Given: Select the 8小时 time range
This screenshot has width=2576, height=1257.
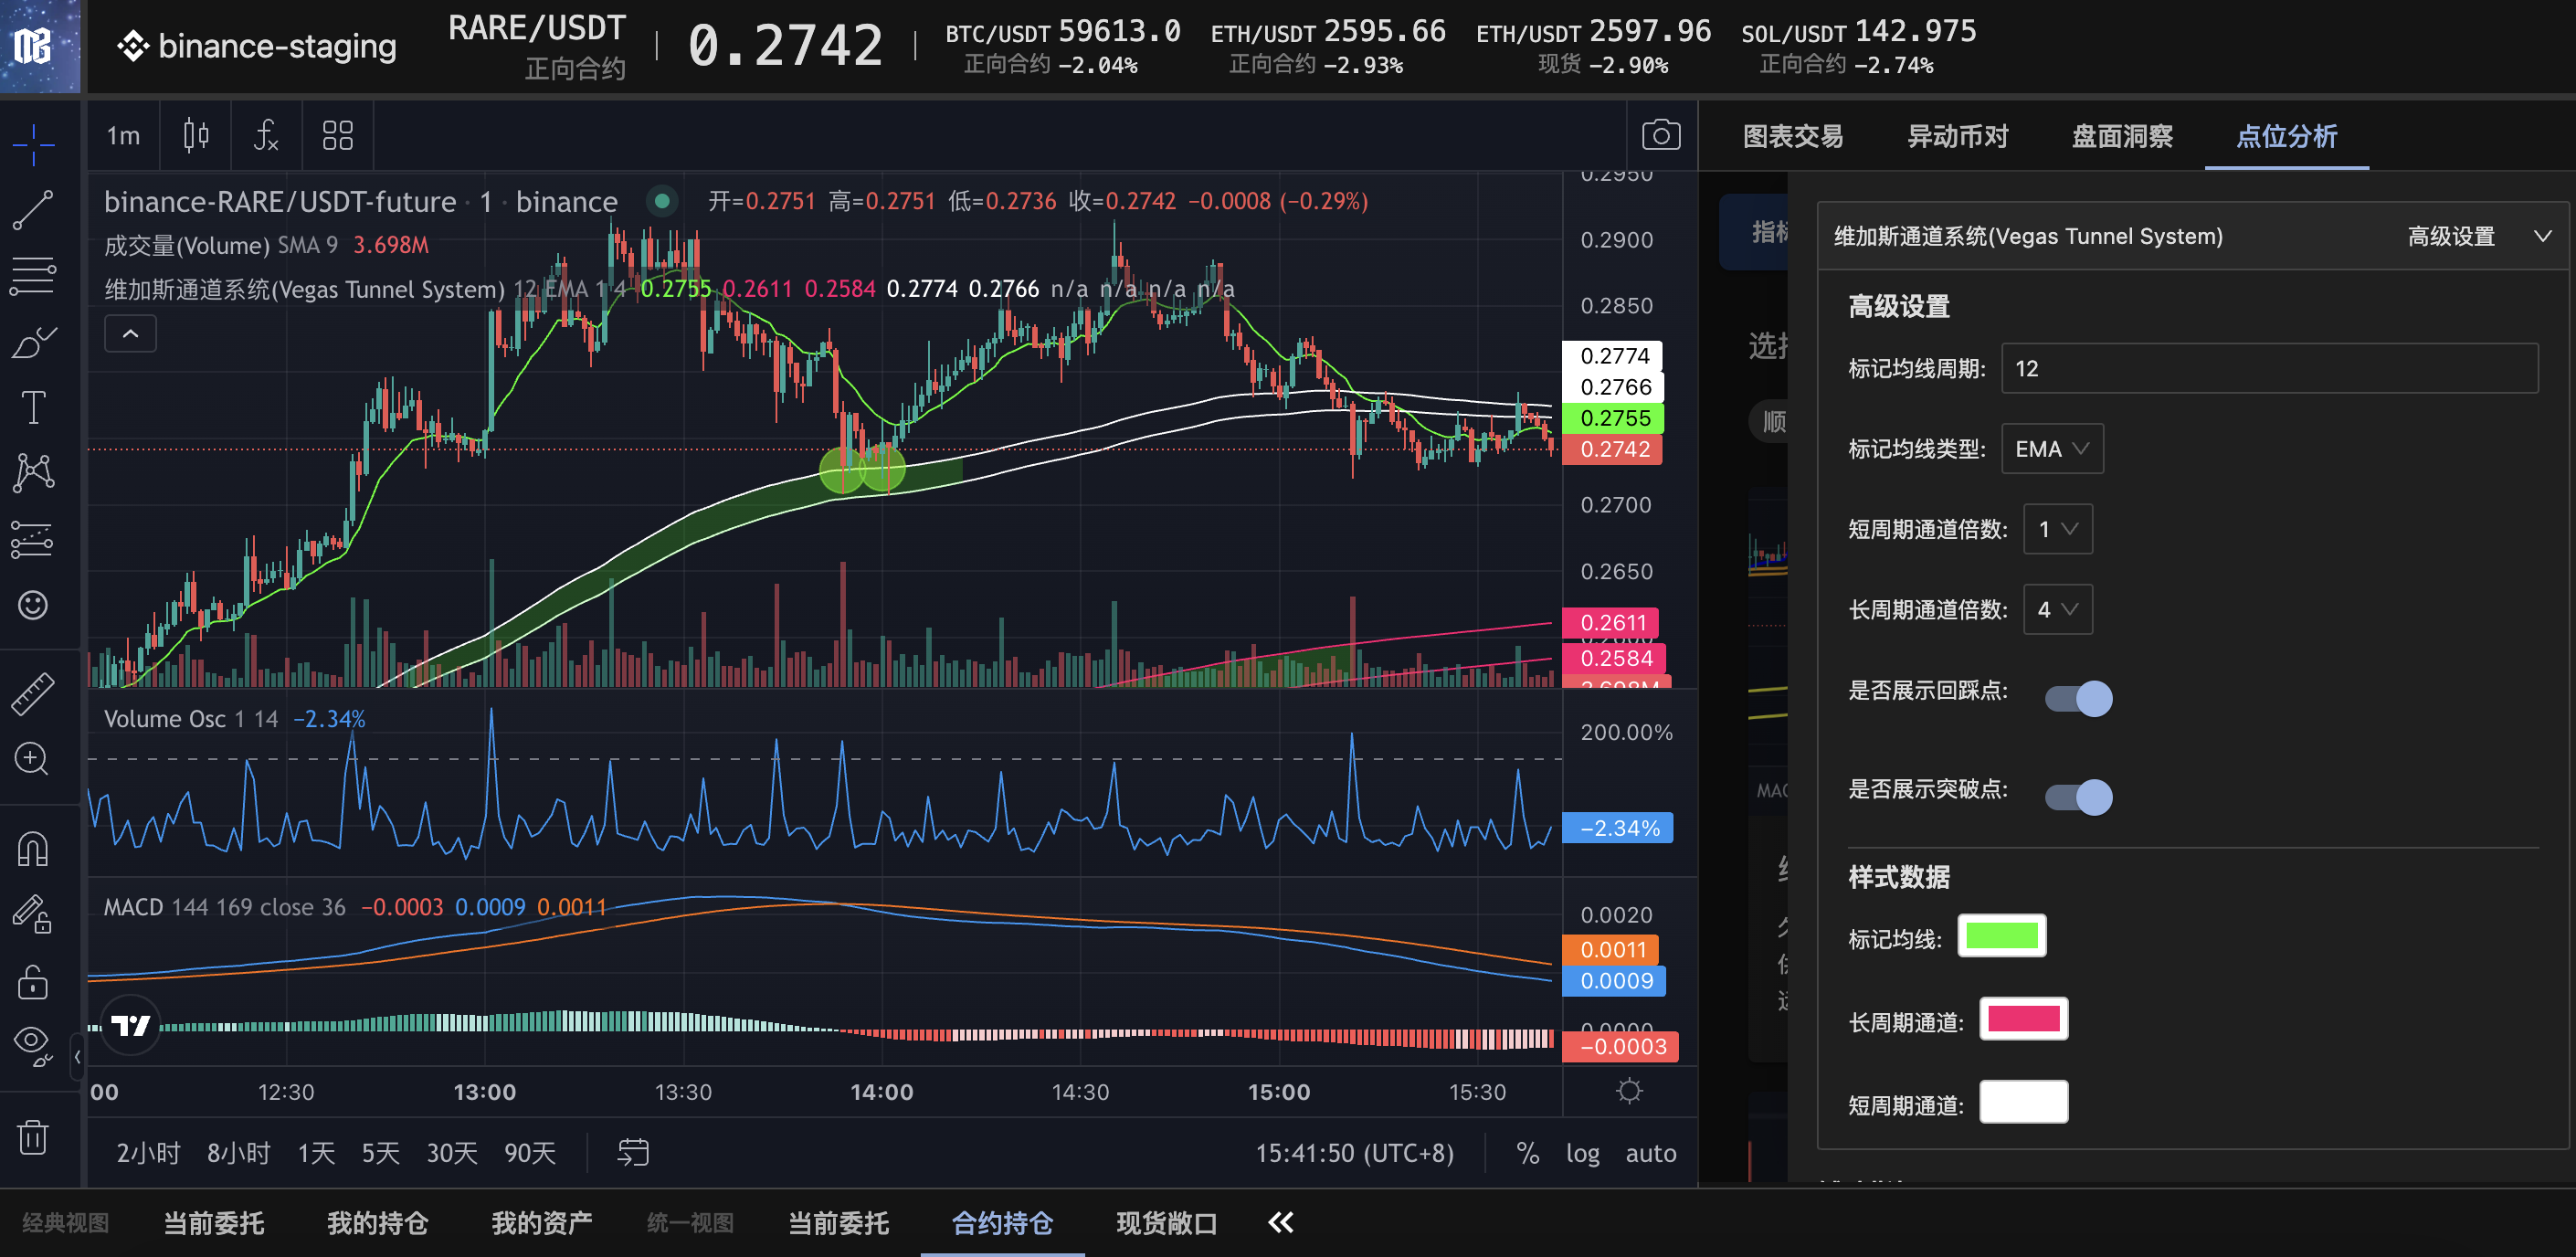Looking at the screenshot, I should tap(238, 1153).
